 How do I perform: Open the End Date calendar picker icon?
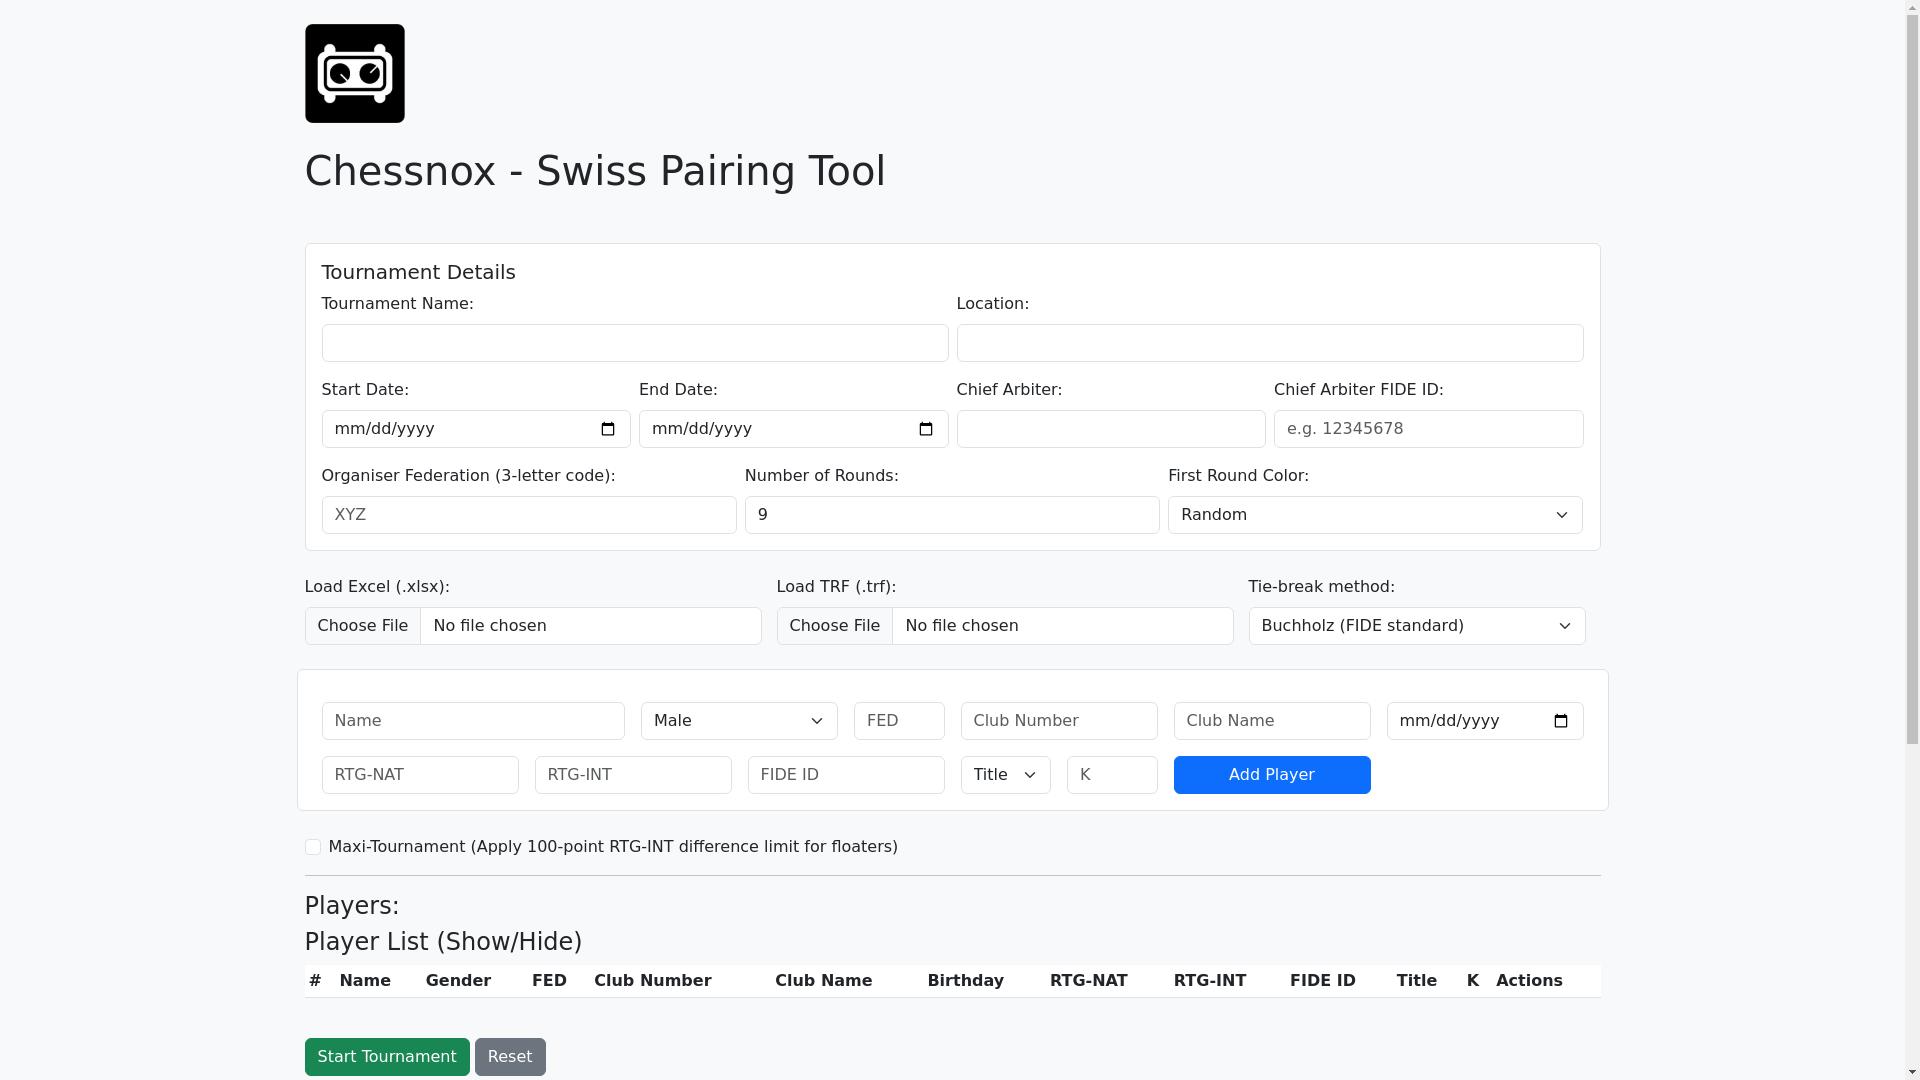click(926, 429)
